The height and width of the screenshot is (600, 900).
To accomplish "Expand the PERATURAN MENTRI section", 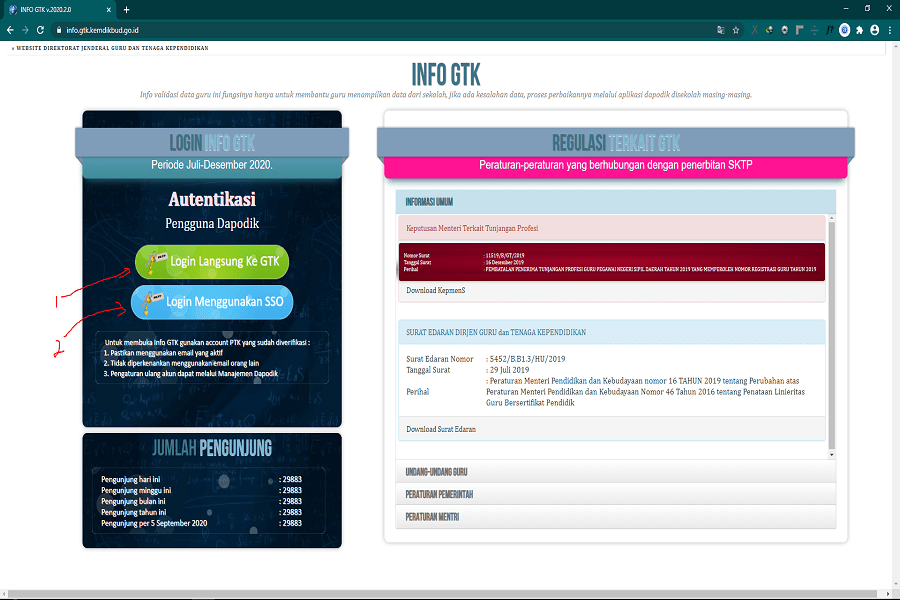I will pyautogui.click(x=615, y=517).
